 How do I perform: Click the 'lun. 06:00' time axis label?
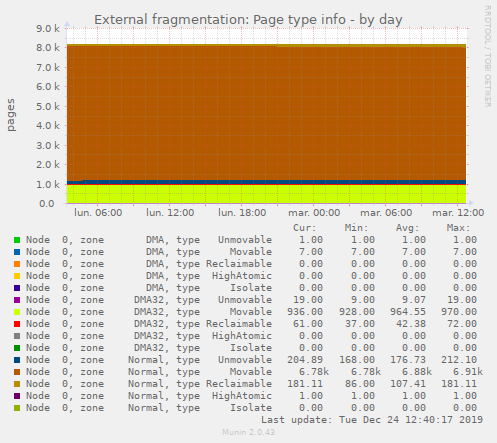[98, 213]
